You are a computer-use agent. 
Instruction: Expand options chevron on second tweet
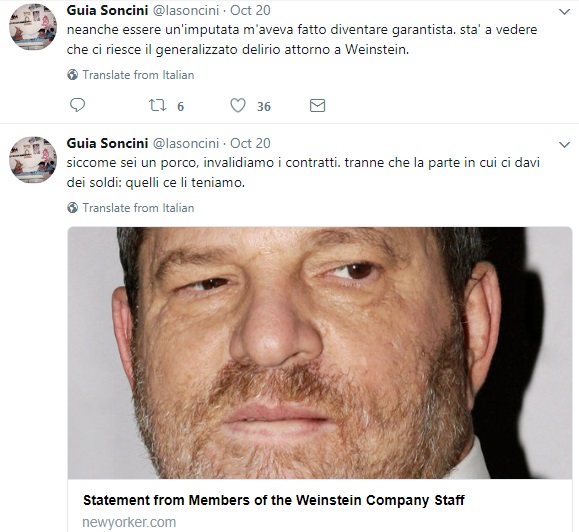click(x=564, y=145)
